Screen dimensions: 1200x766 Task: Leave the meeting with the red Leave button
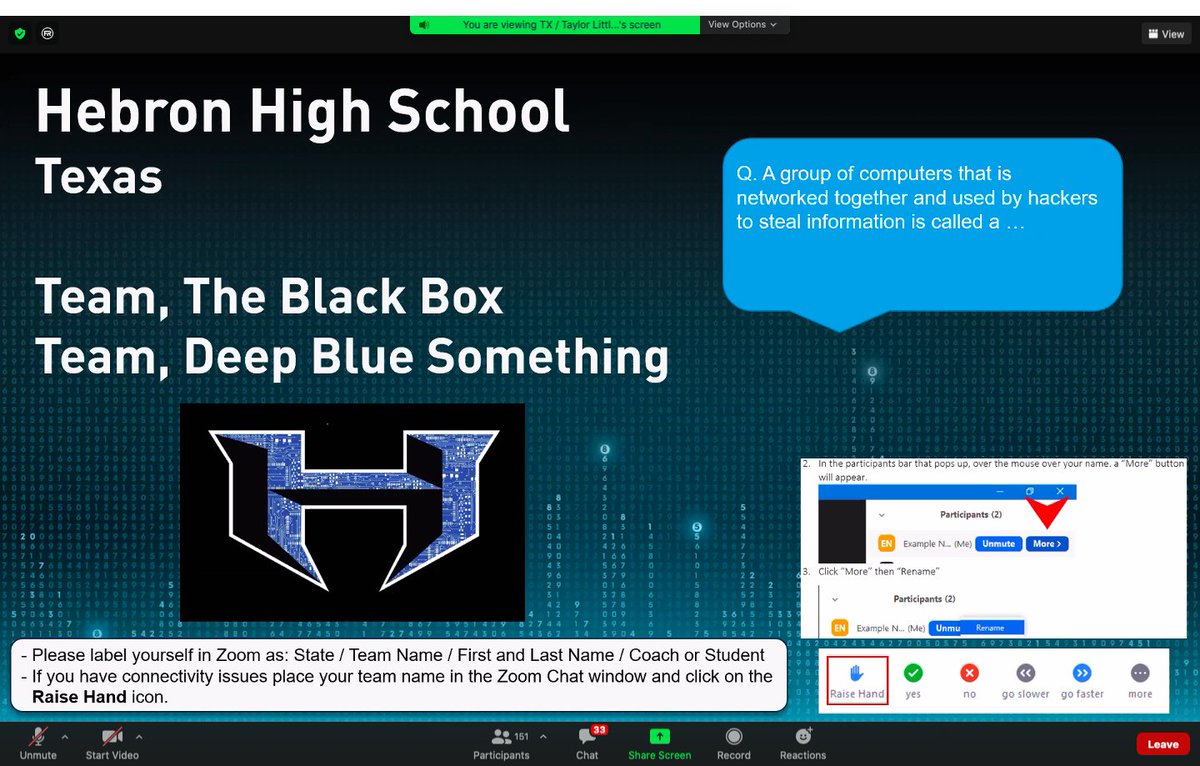1163,744
